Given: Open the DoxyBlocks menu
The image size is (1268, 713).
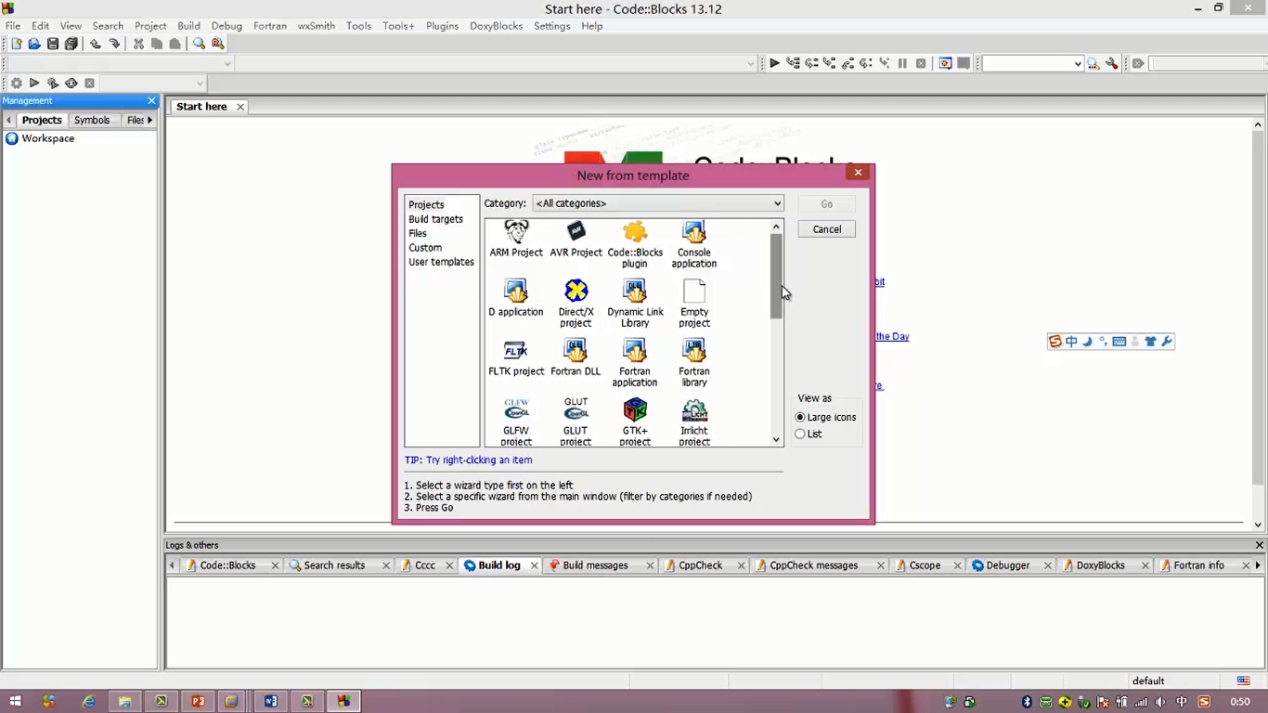Looking at the screenshot, I should (x=496, y=26).
